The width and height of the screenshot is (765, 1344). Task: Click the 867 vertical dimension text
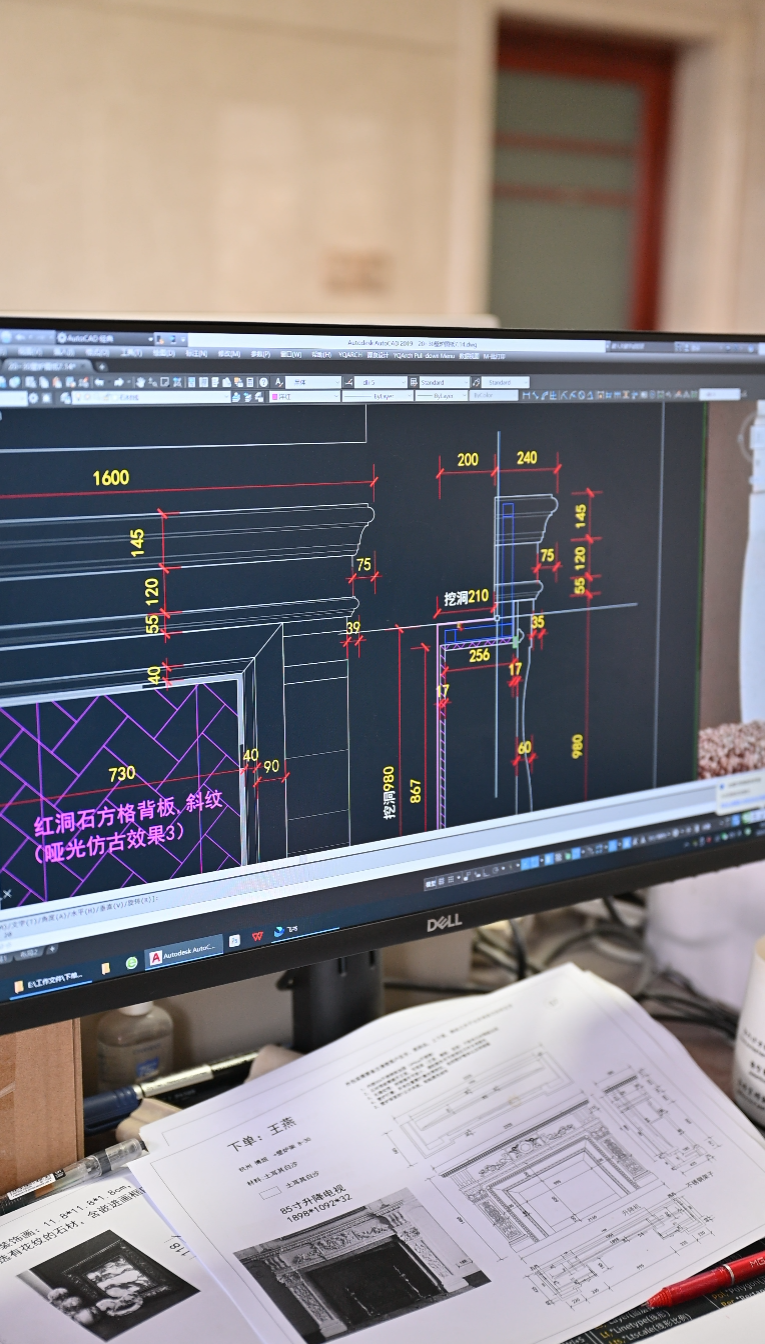415,791
